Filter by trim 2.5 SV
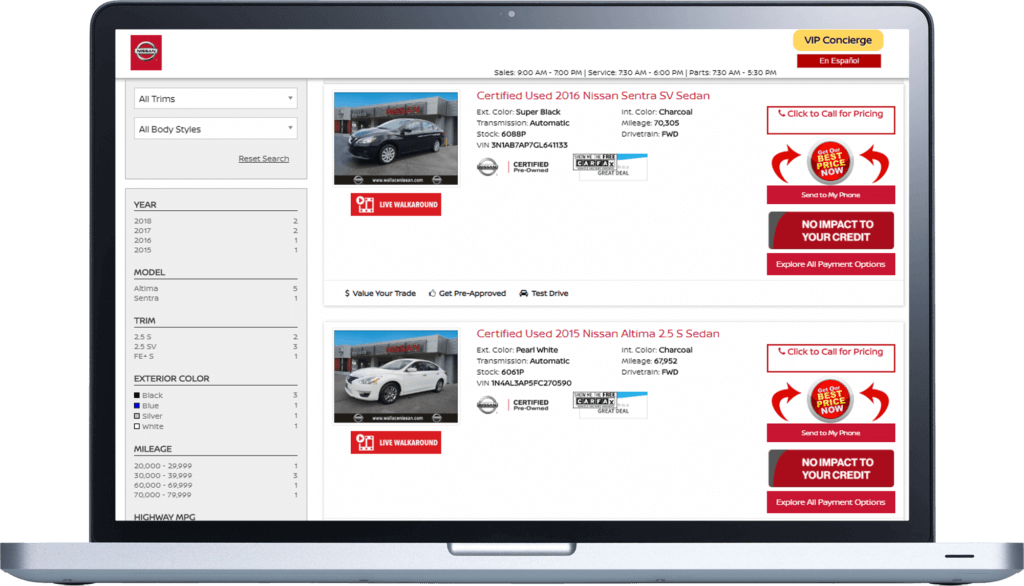1024x586 pixels. [x=145, y=346]
